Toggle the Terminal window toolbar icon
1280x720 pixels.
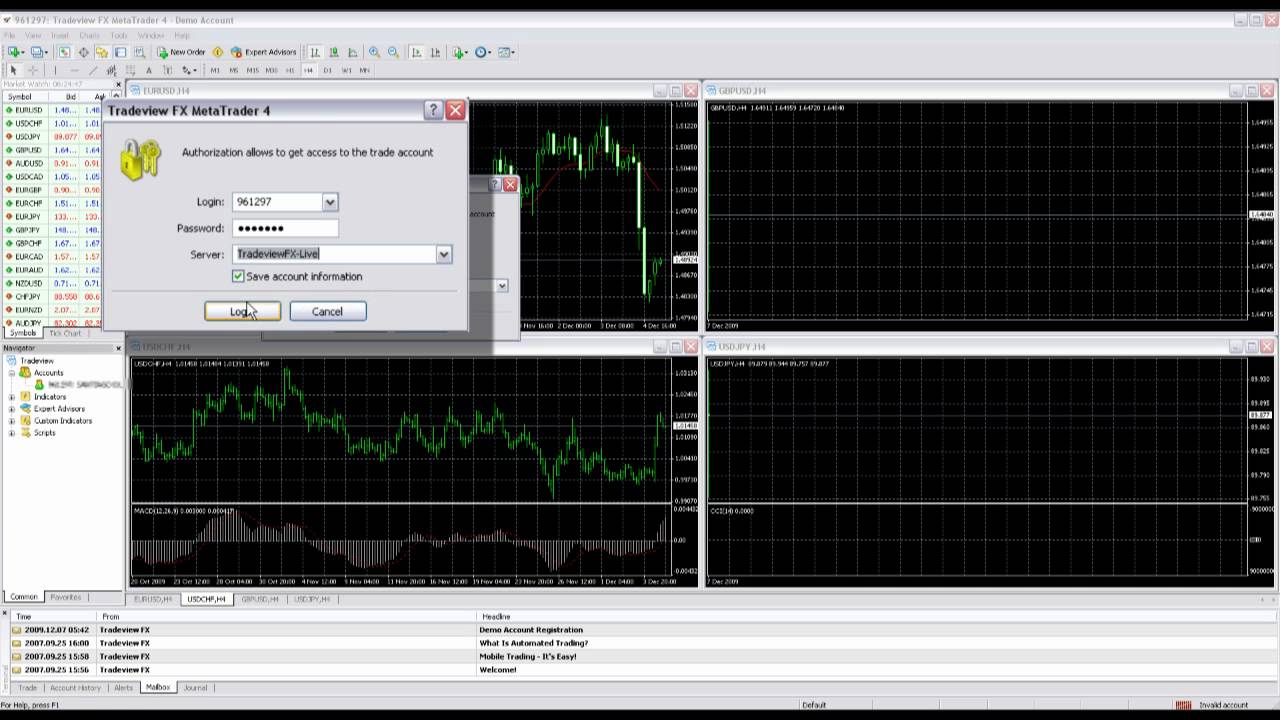[x=120, y=52]
